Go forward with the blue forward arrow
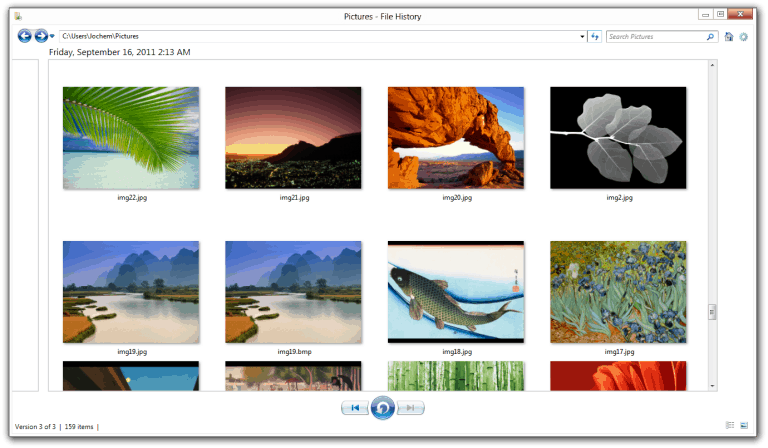The image size is (768, 448). coord(41,36)
